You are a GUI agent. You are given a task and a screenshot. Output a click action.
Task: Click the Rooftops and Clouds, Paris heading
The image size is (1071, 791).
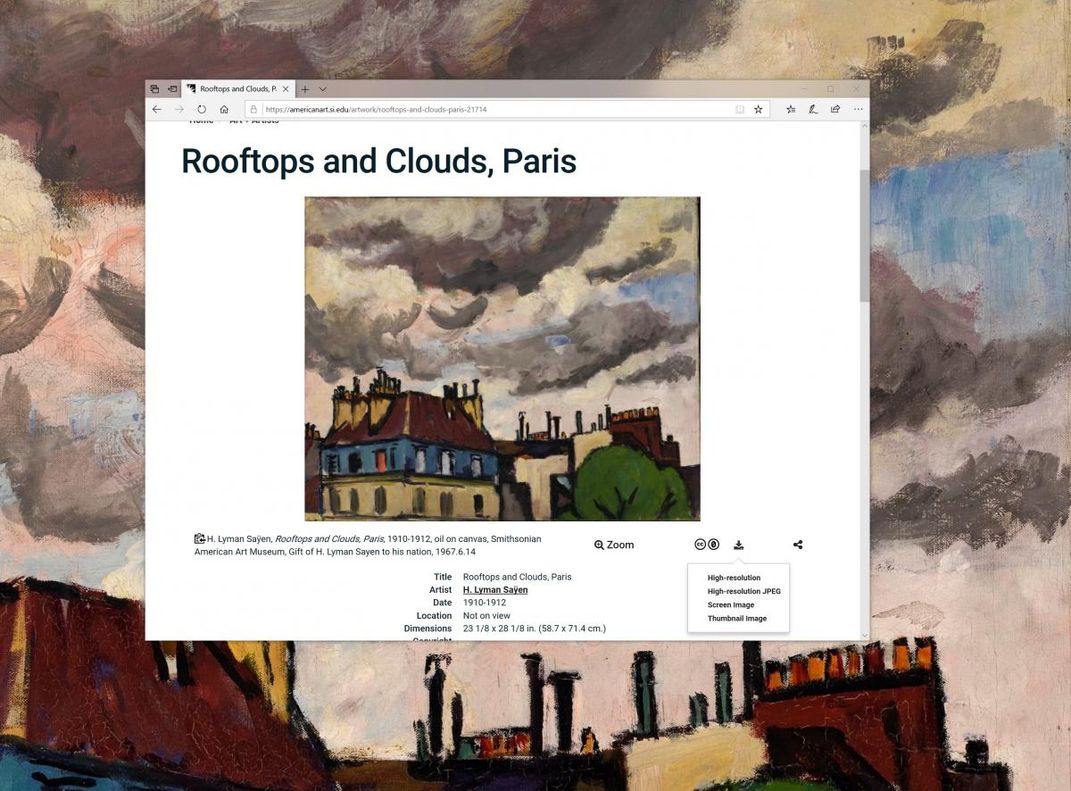[x=379, y=162]
